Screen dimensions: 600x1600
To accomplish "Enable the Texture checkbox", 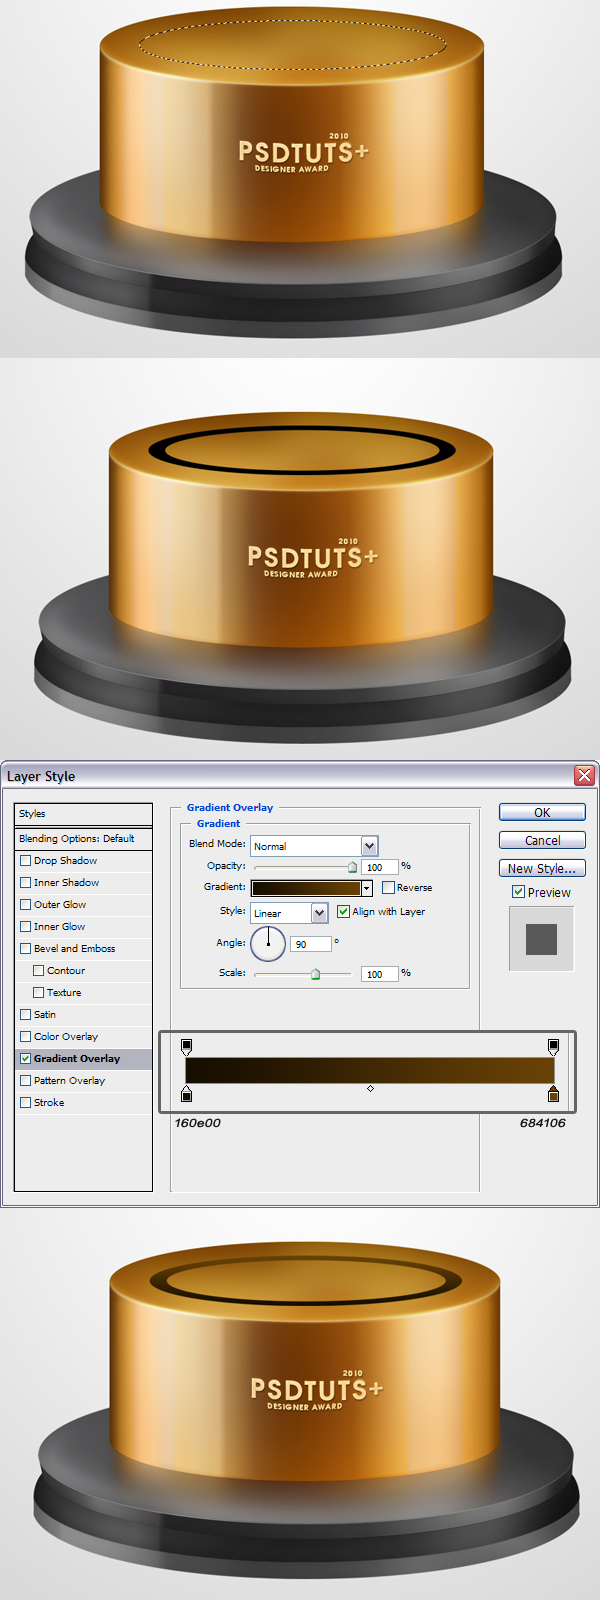I will [39, 992].
